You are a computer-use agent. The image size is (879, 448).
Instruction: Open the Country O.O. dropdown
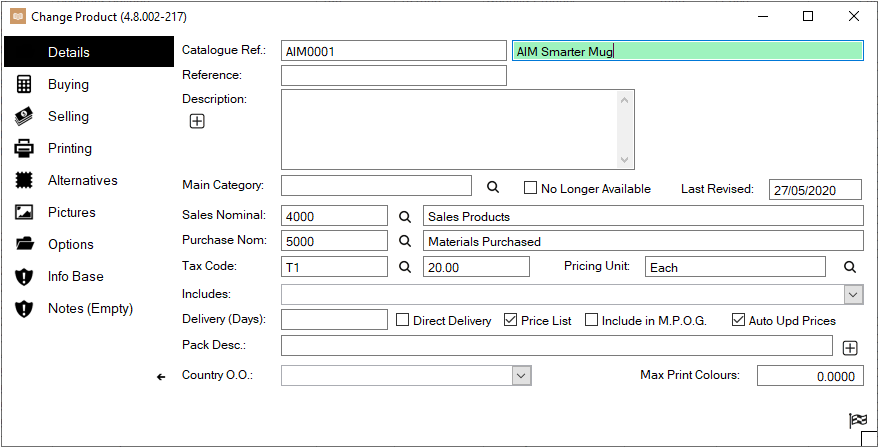point(521,375)
